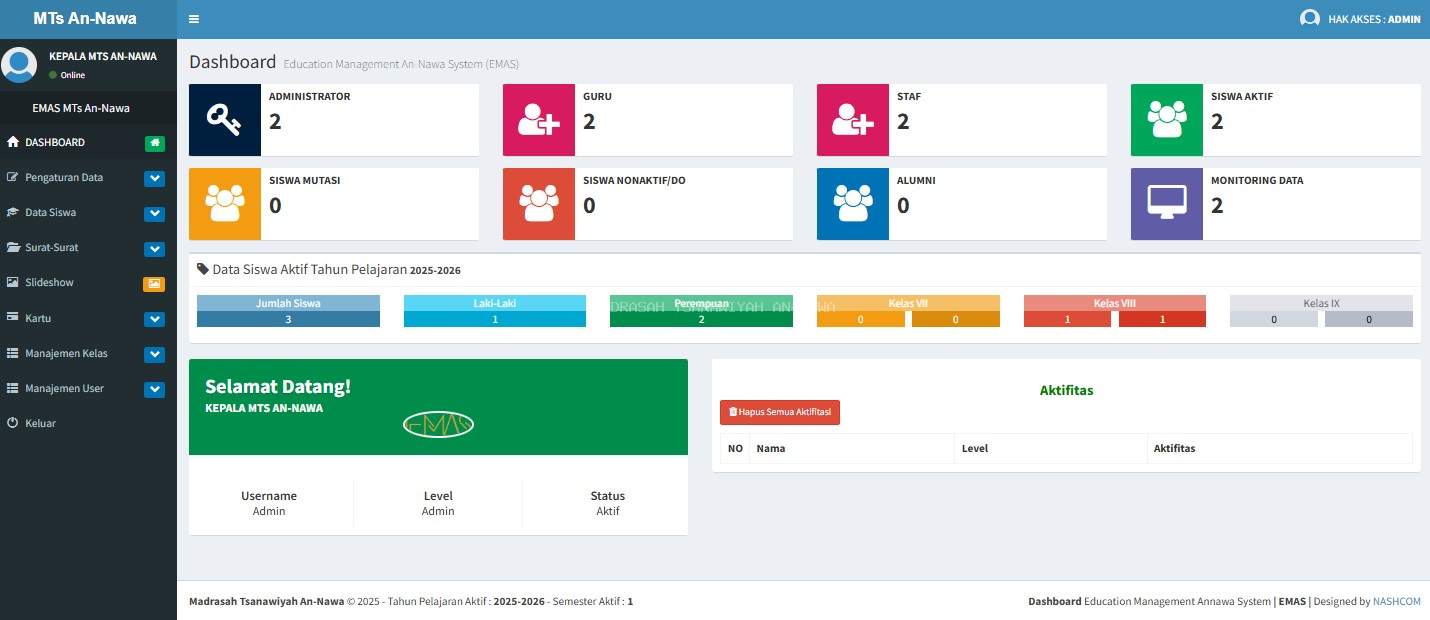The image size is (1430, 620).
Task: Click the Siswa Nonaktif/DO red icon
Action: pyautogui.click(x=538, y=204)
